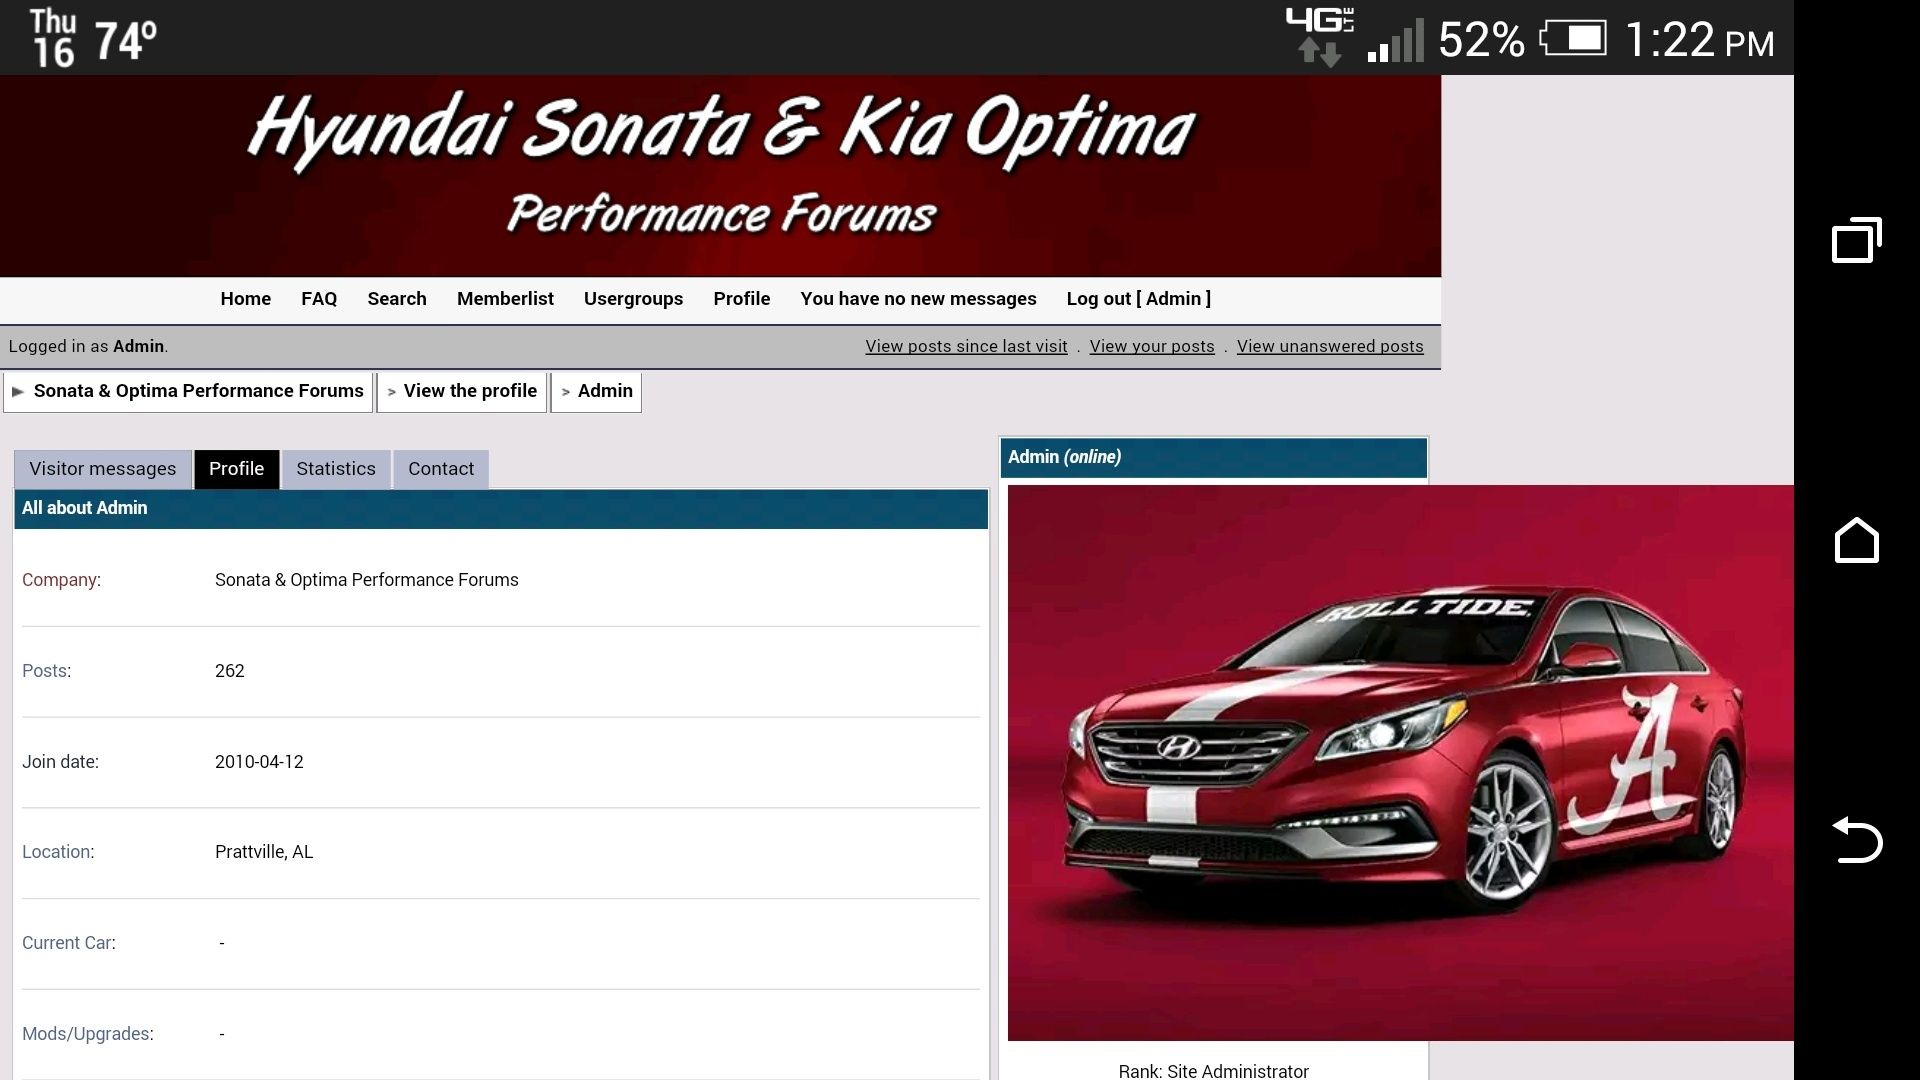
Task: Click View unanswered posts link
Action: 1330,346
